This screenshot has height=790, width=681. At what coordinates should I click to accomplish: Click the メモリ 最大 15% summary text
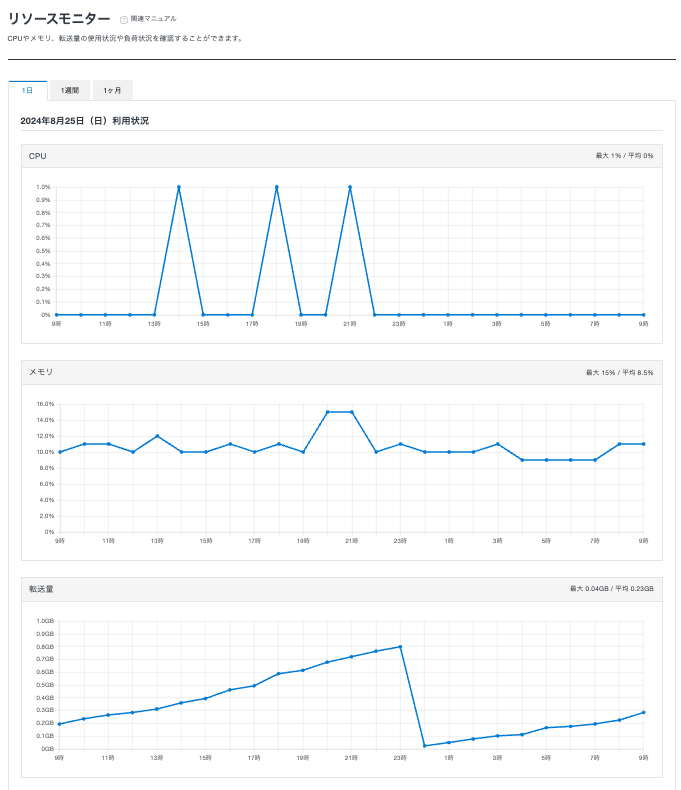[619, 372]
